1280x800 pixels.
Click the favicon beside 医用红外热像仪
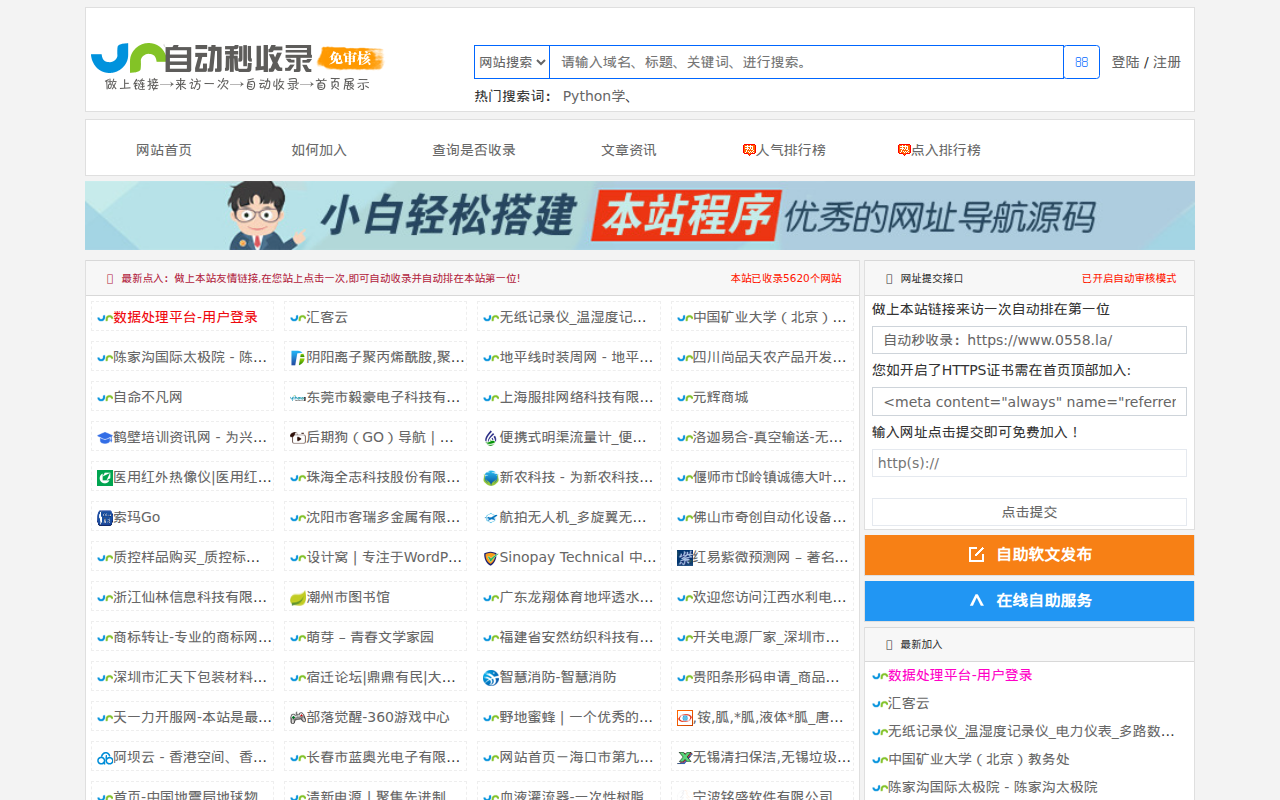[x=105, y=477]
